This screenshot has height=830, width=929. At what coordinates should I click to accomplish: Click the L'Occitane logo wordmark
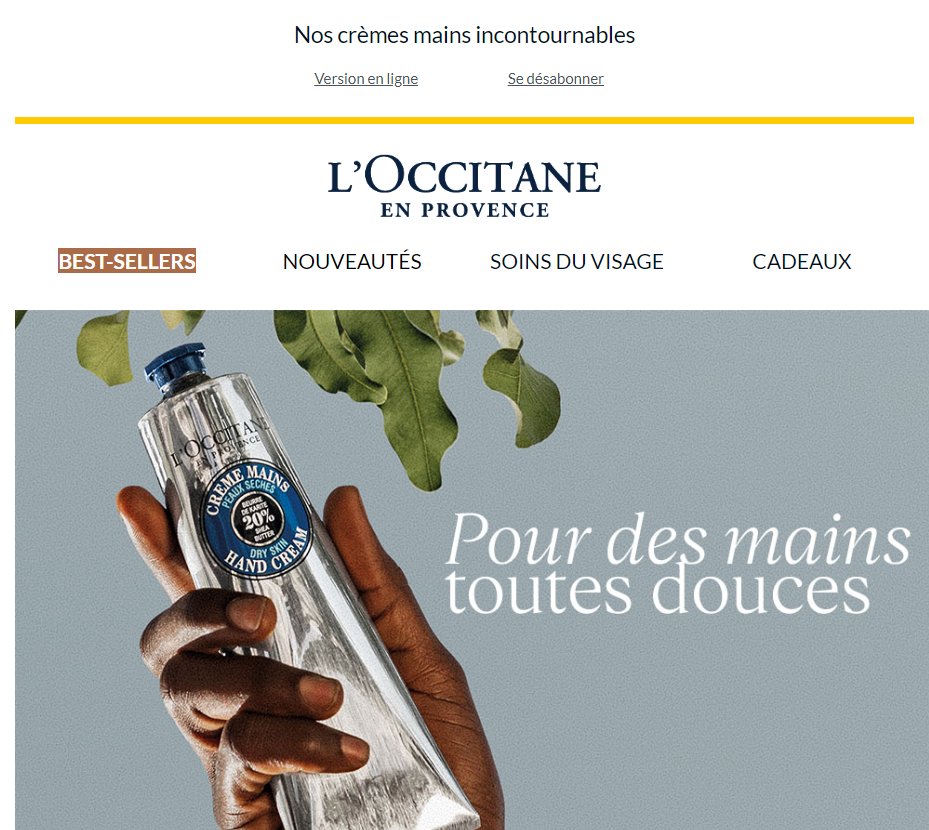(x=464, y=175)
